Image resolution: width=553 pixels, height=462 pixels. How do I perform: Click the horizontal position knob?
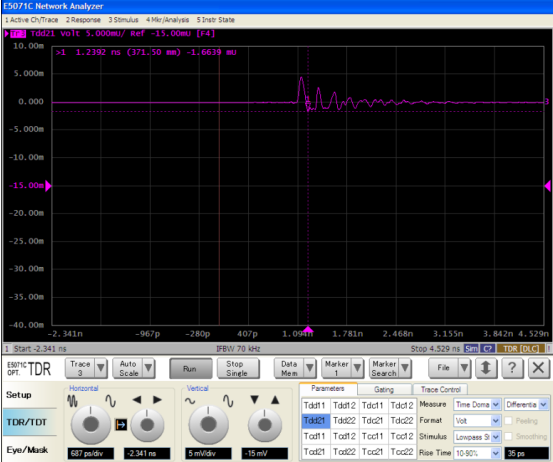[x=147, y=425]
